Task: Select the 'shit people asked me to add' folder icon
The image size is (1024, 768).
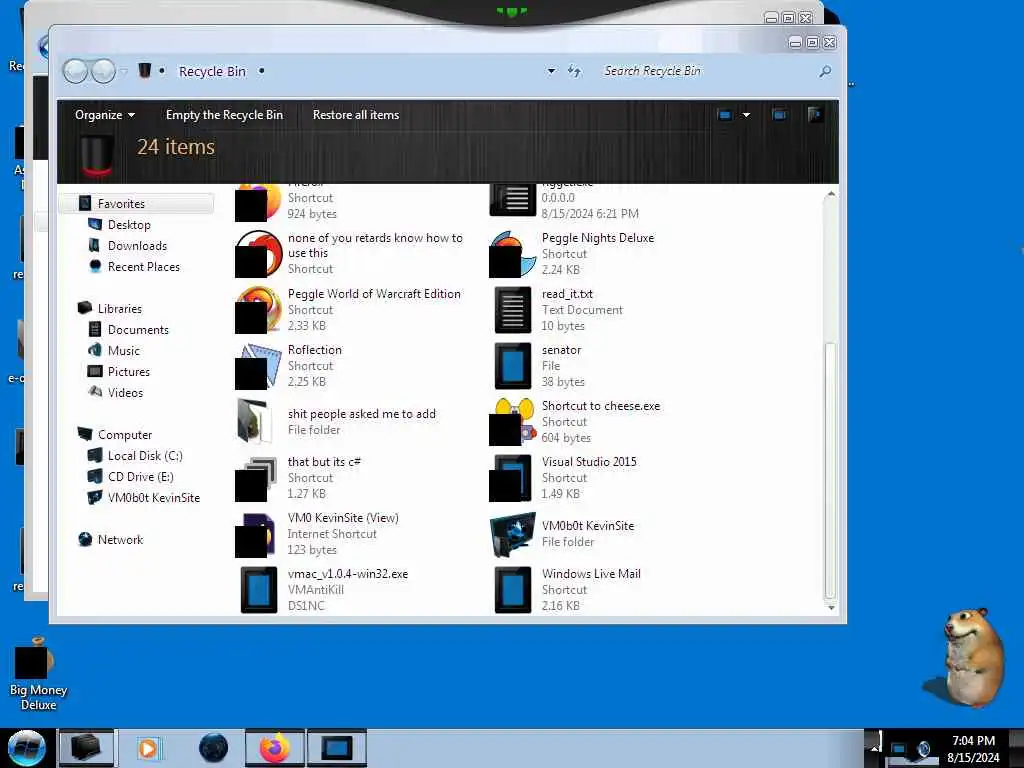Action: 255,422
